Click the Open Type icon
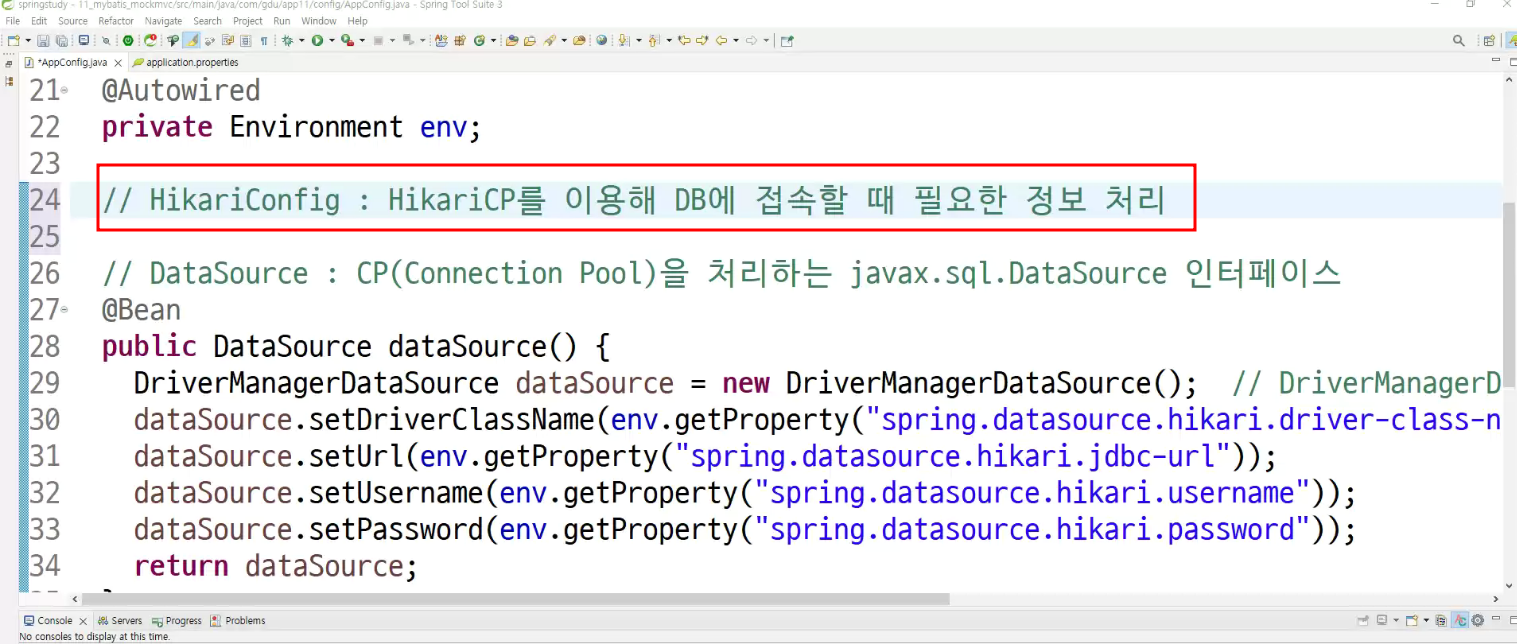 pyautogui.click(x=511, y=40)
